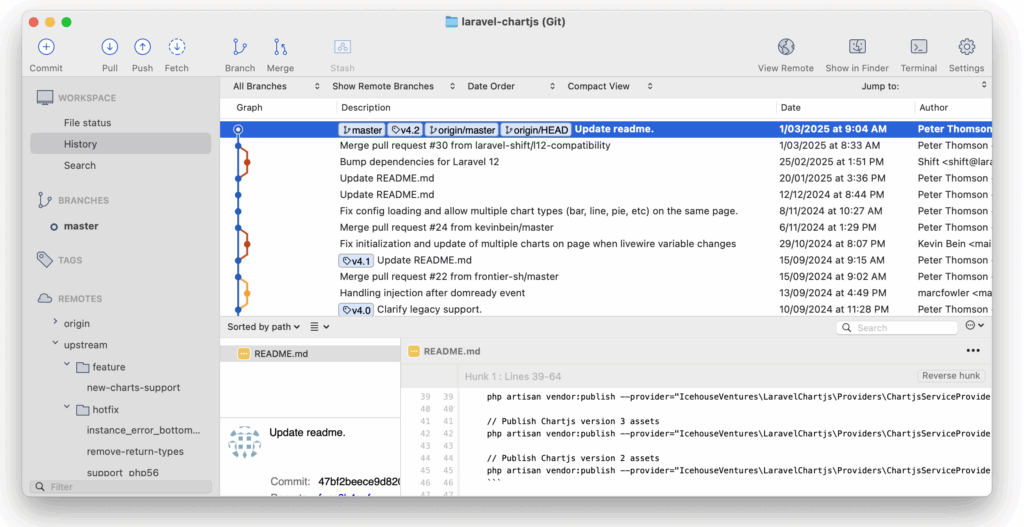Select the 'Bump dependencies for Laravel 12' commit
1024x527 pixels.
(605, 162)
